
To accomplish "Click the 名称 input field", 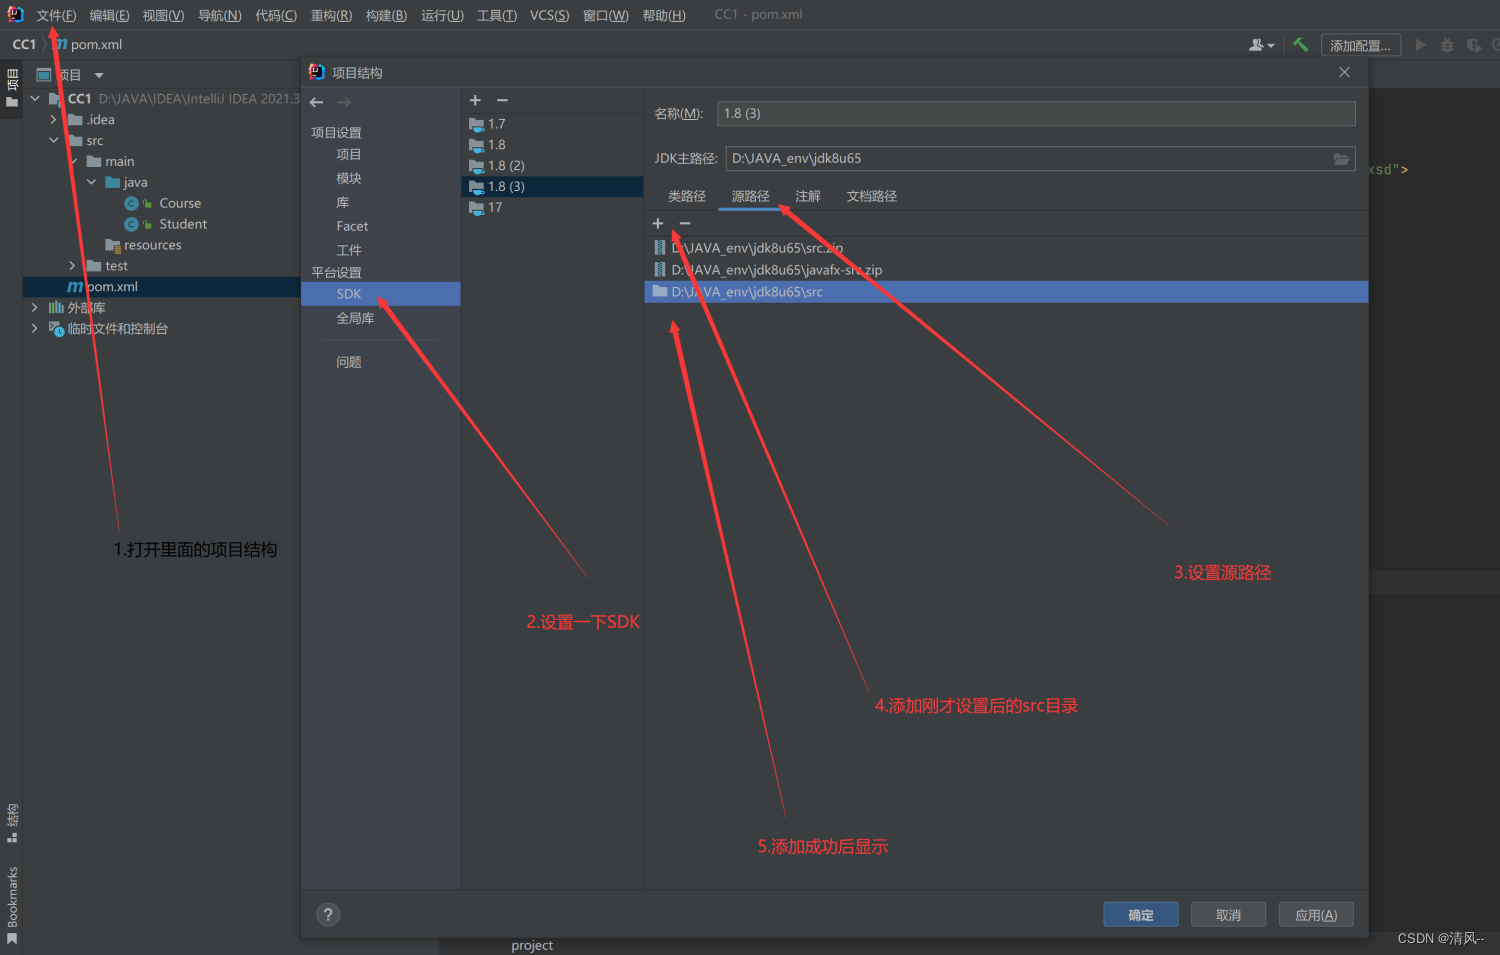I will [1036, 114].
